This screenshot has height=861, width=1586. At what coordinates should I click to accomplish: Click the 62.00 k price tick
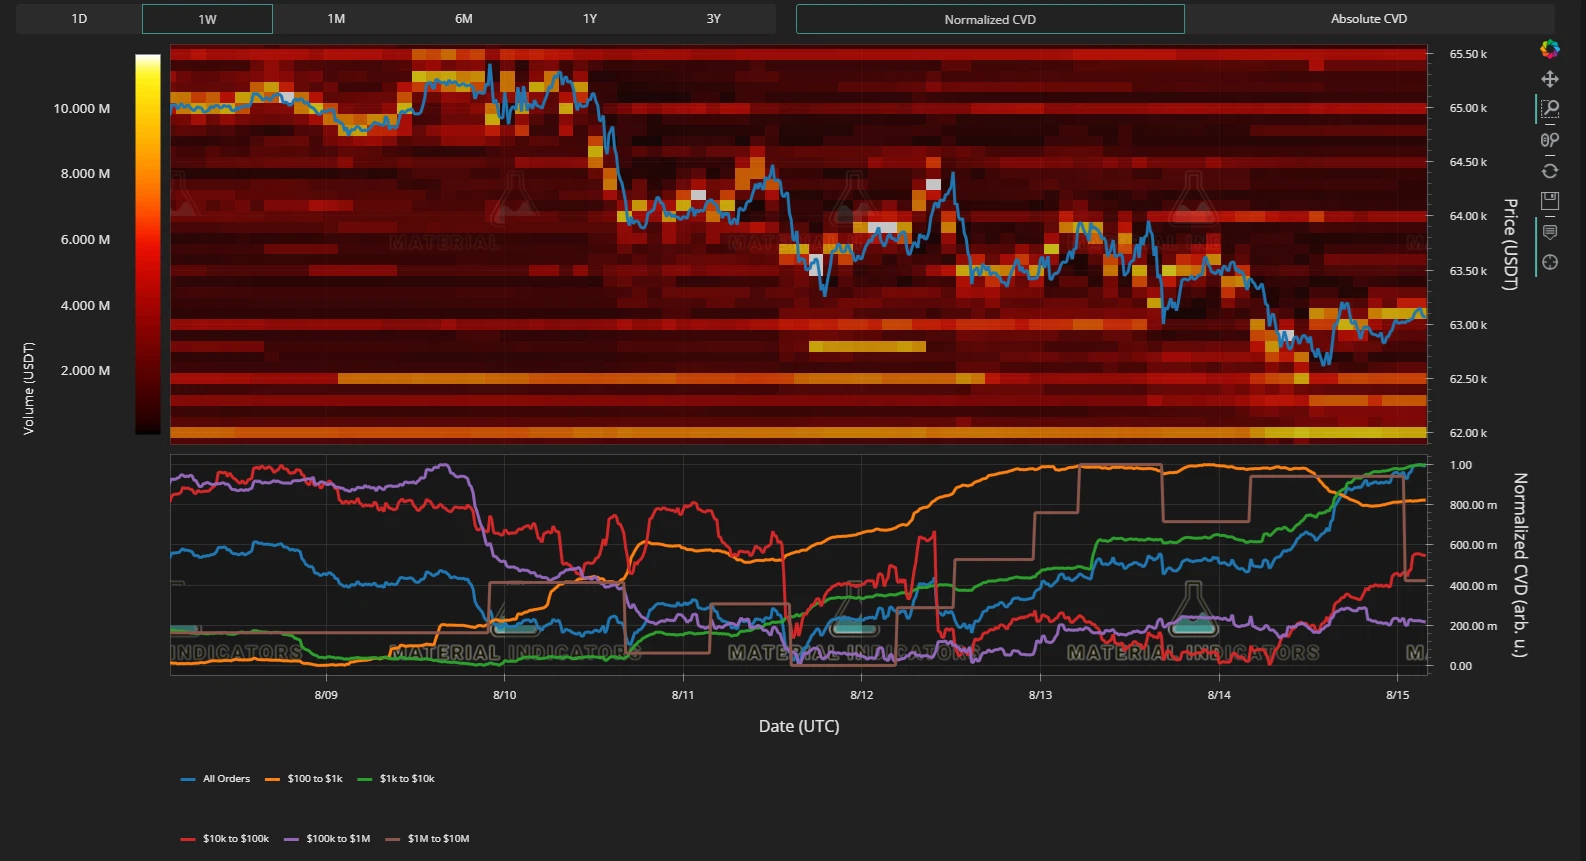[1468, 433]
